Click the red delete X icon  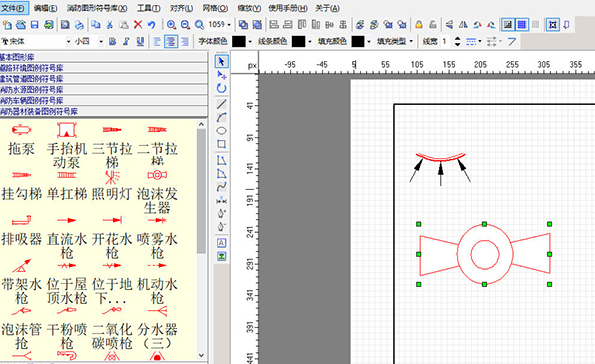point(138,25)
